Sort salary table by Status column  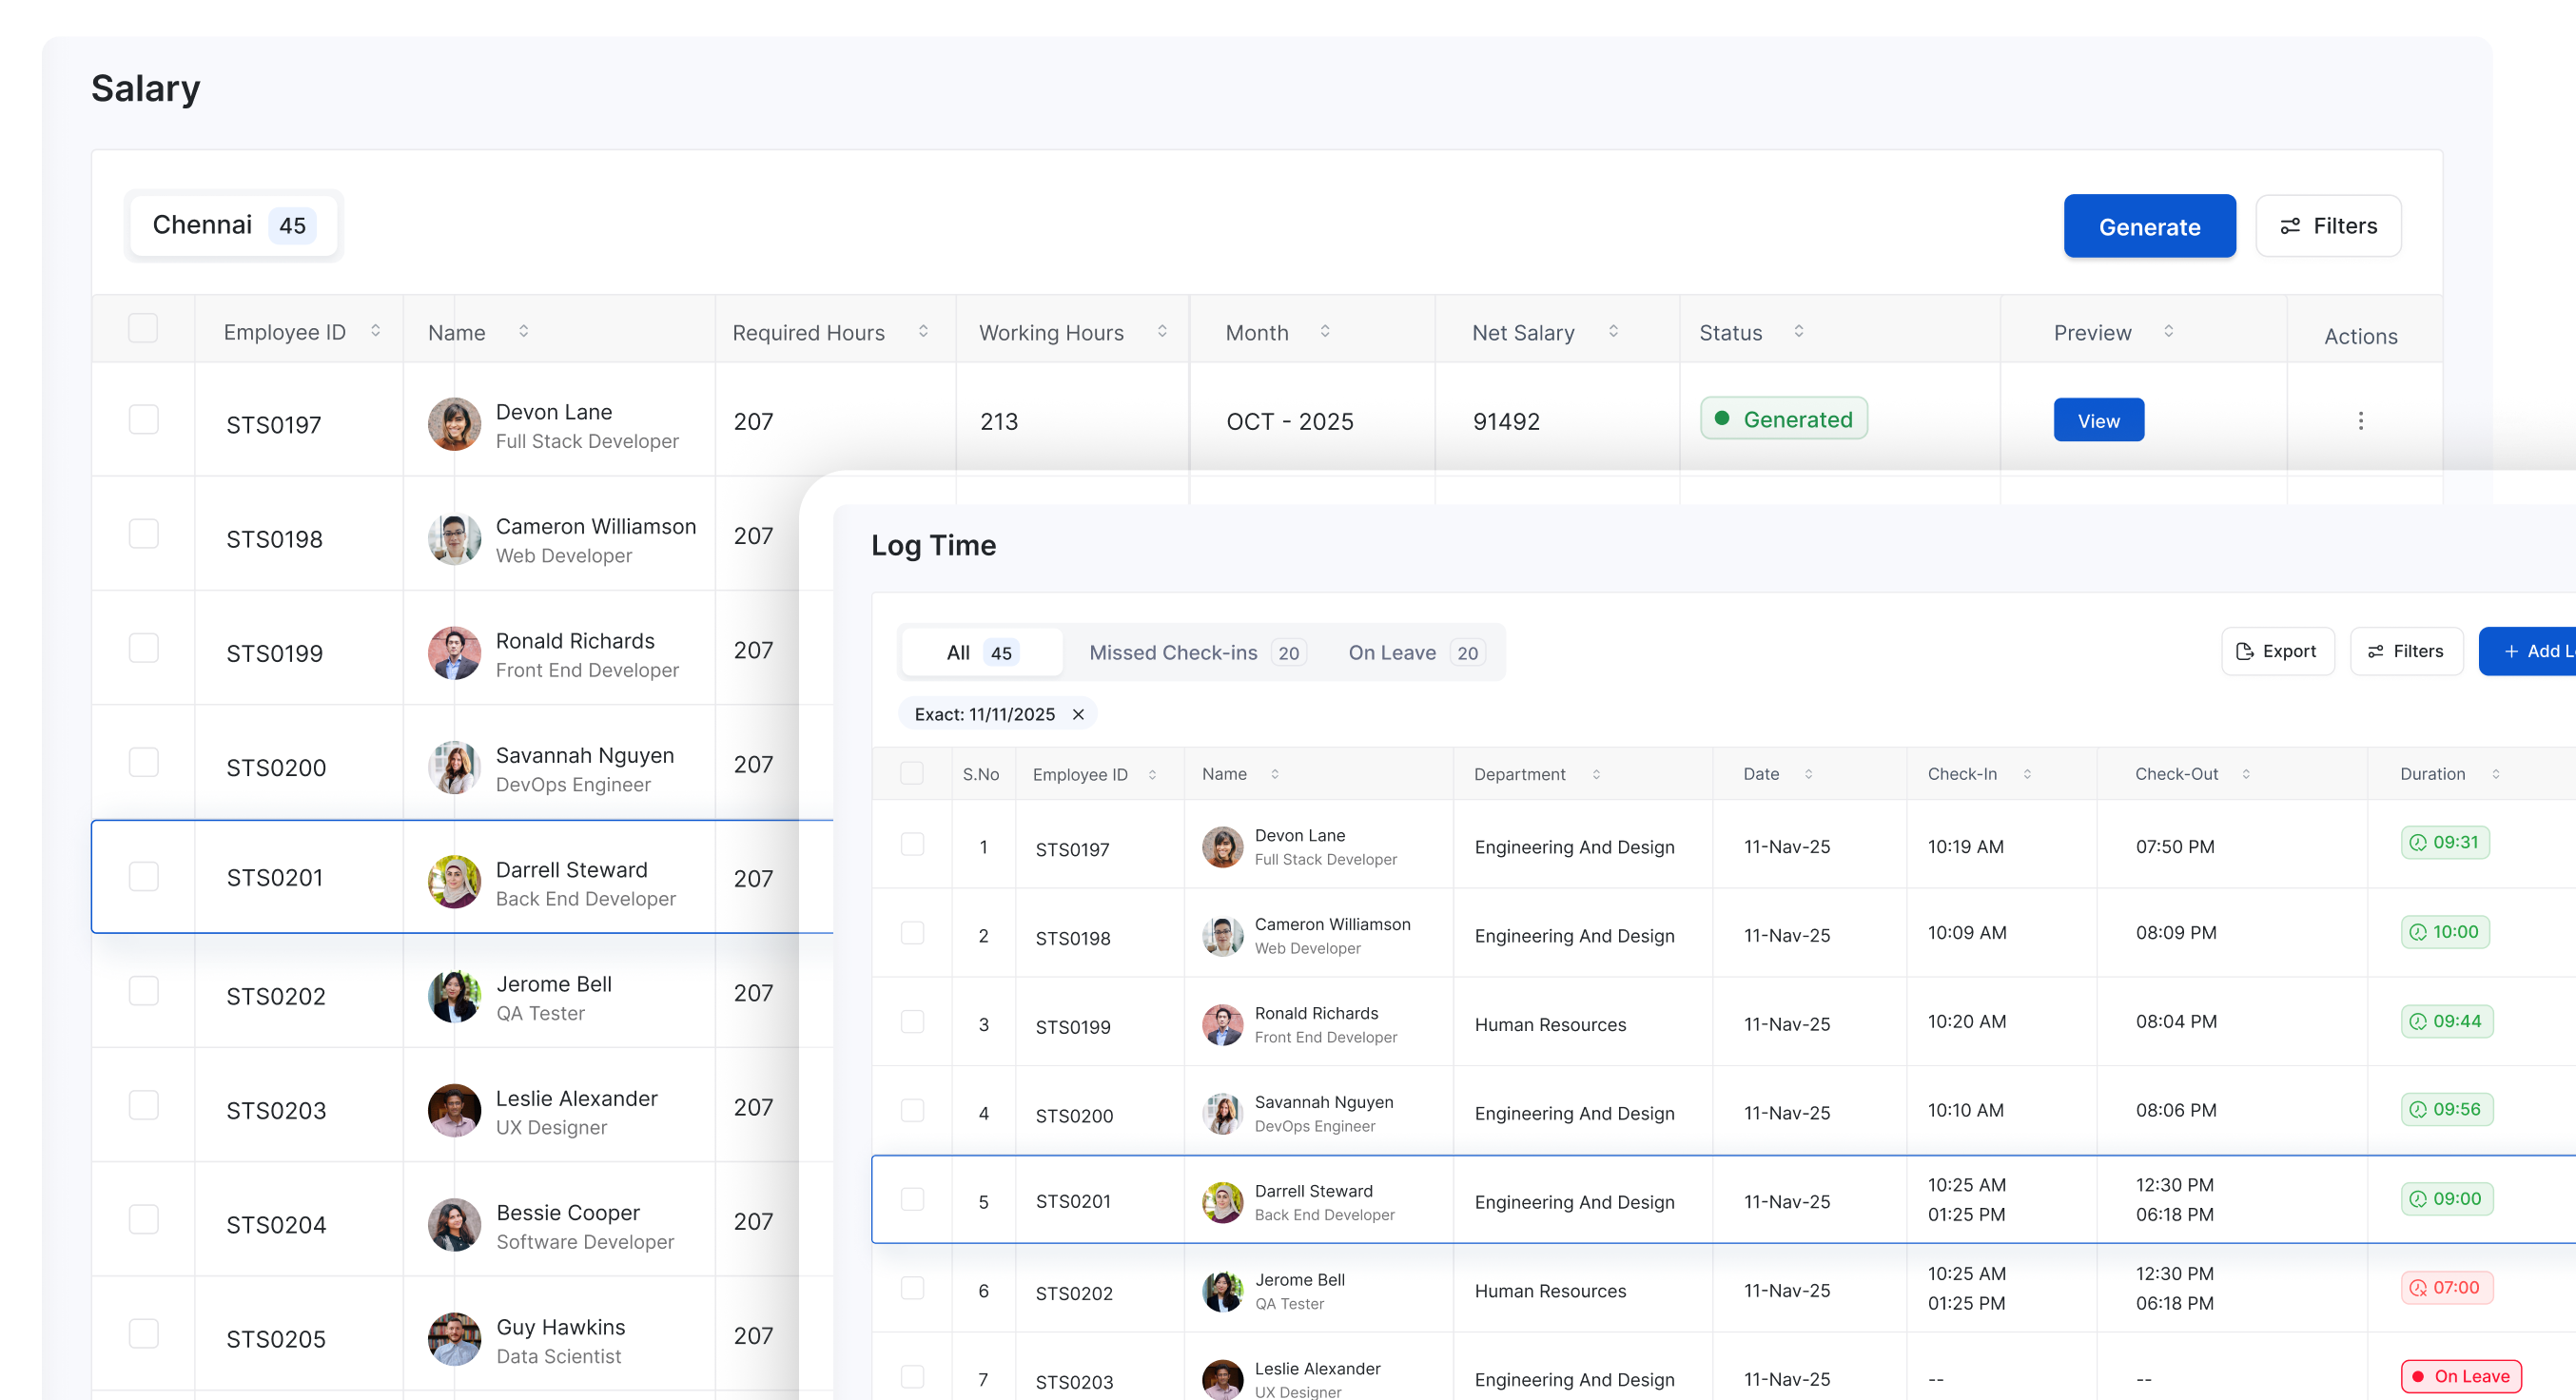pos(1798,331)
